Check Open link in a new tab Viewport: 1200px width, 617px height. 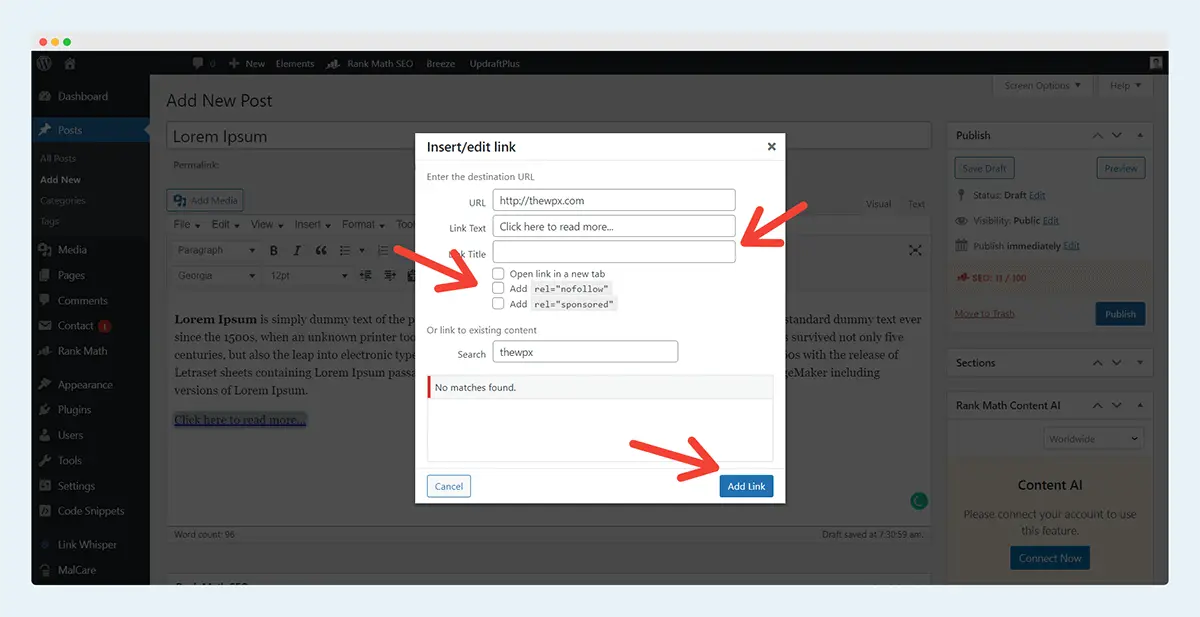498,273
